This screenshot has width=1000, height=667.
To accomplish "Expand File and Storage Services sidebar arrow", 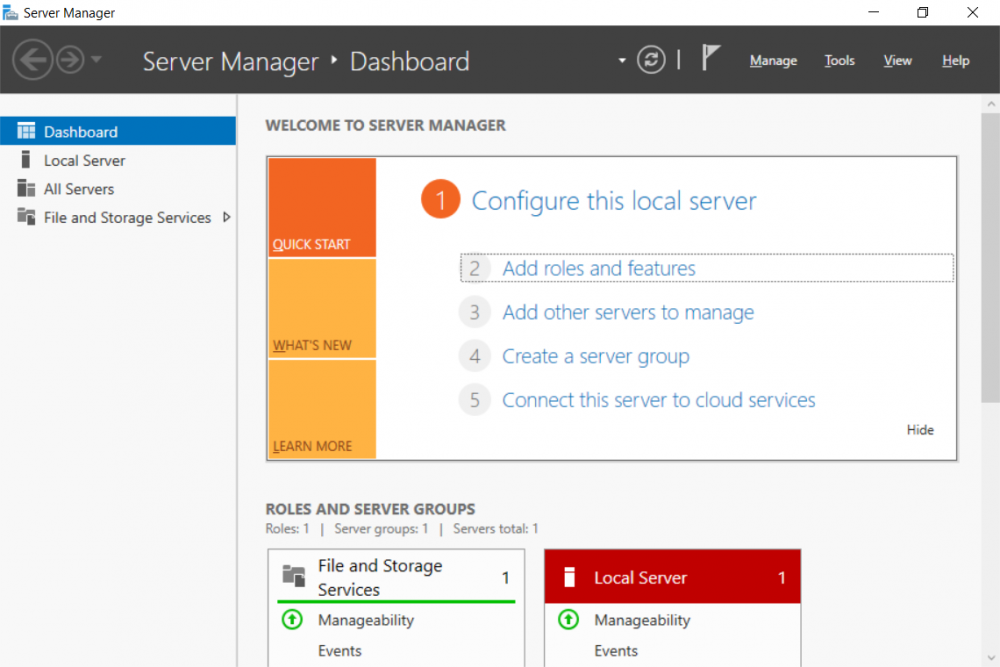I will click(x=226, y=217).
